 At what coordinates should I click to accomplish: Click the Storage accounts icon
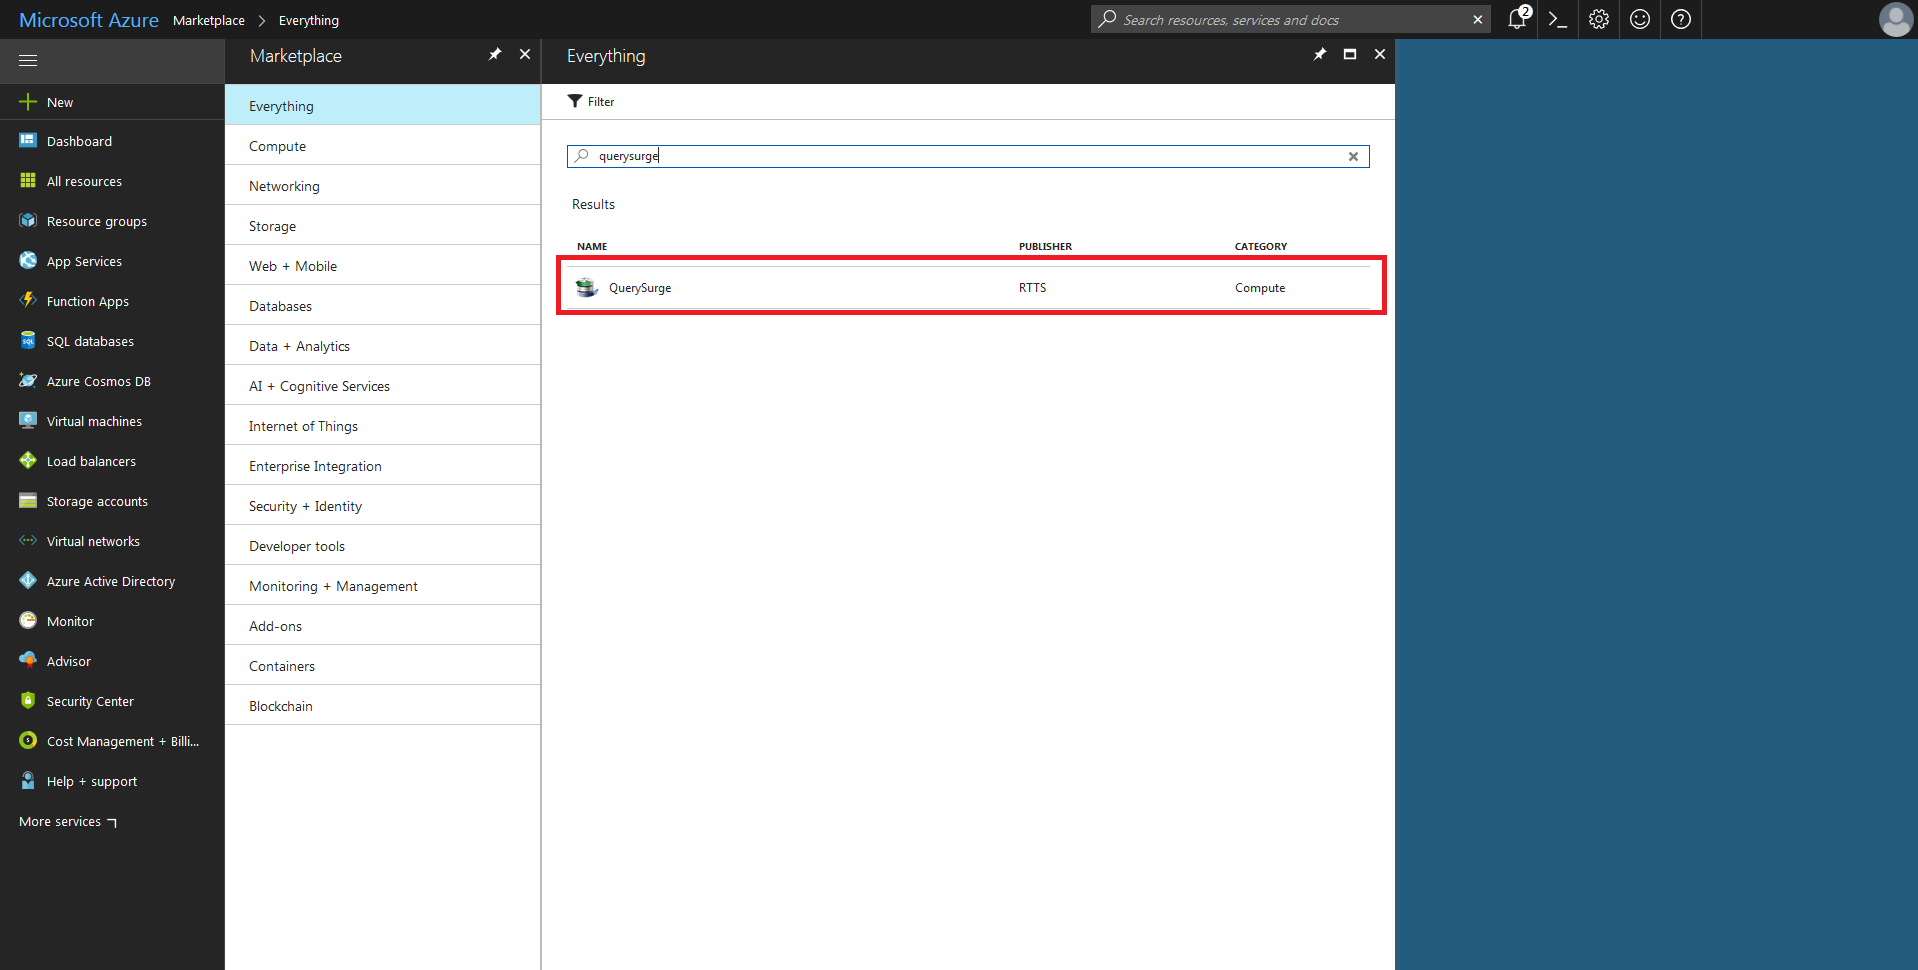click(28, 501)
